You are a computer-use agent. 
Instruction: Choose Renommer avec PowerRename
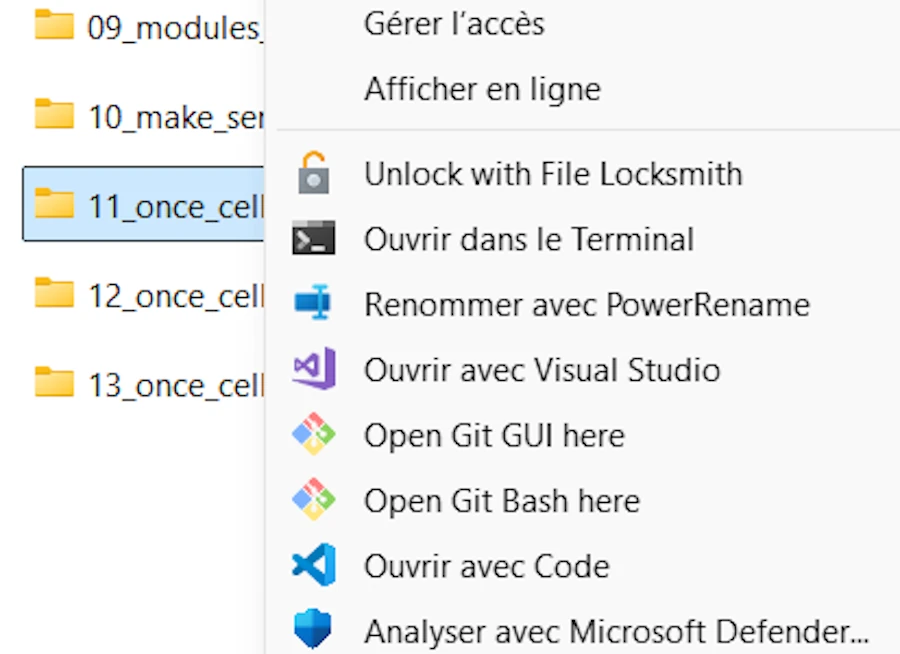point(588,304)
